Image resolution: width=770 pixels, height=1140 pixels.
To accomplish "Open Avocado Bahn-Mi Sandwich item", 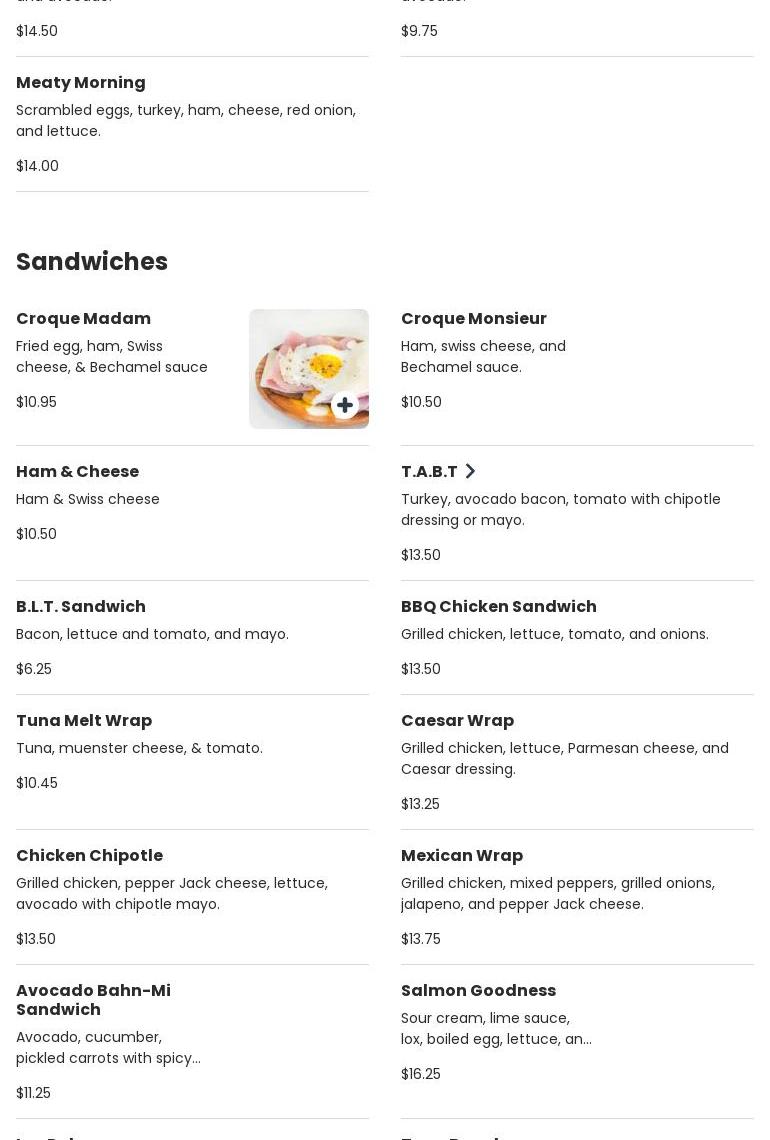I will (192, 1042).
